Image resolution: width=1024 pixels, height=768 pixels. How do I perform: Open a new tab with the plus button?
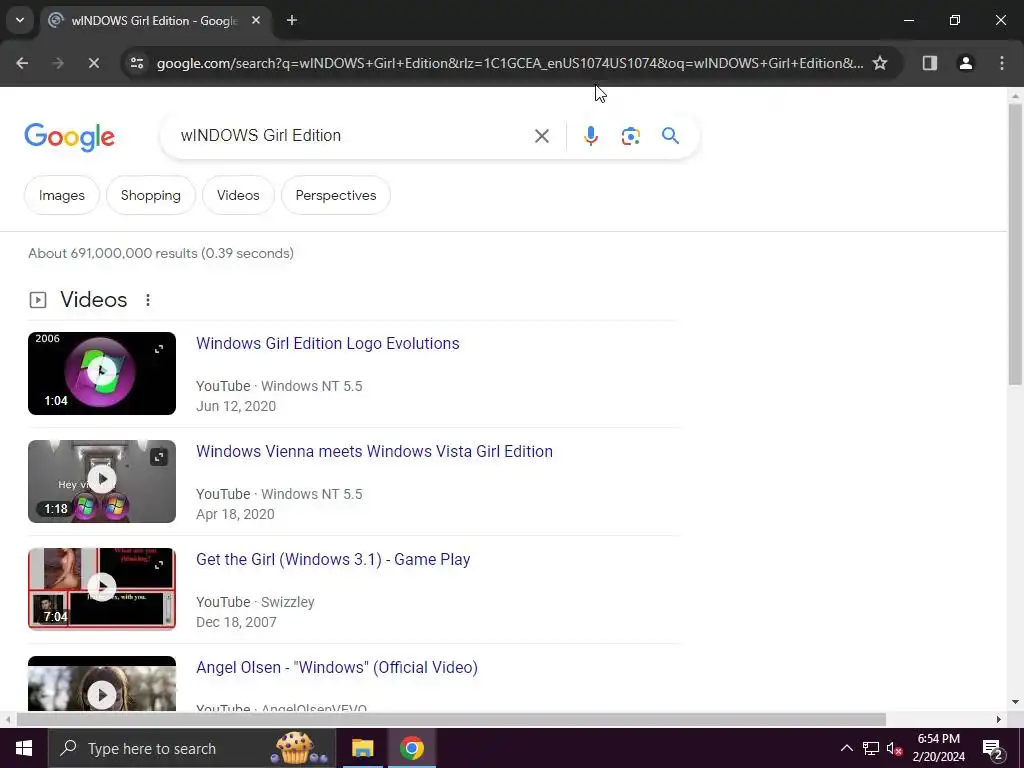tap(292, 20)
